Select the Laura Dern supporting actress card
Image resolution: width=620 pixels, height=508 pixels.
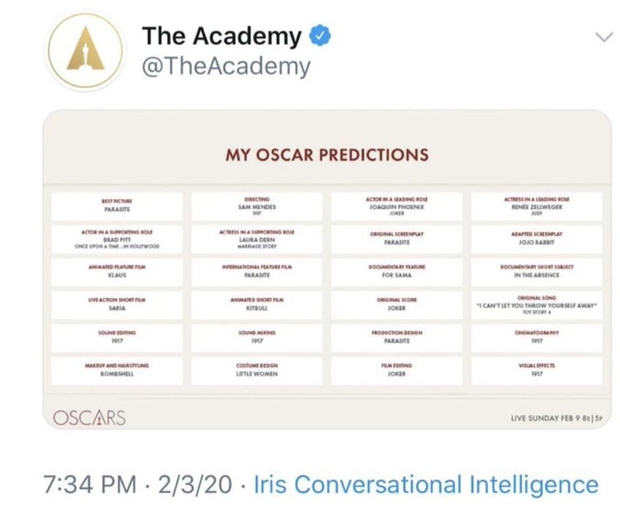click(257, 238)
